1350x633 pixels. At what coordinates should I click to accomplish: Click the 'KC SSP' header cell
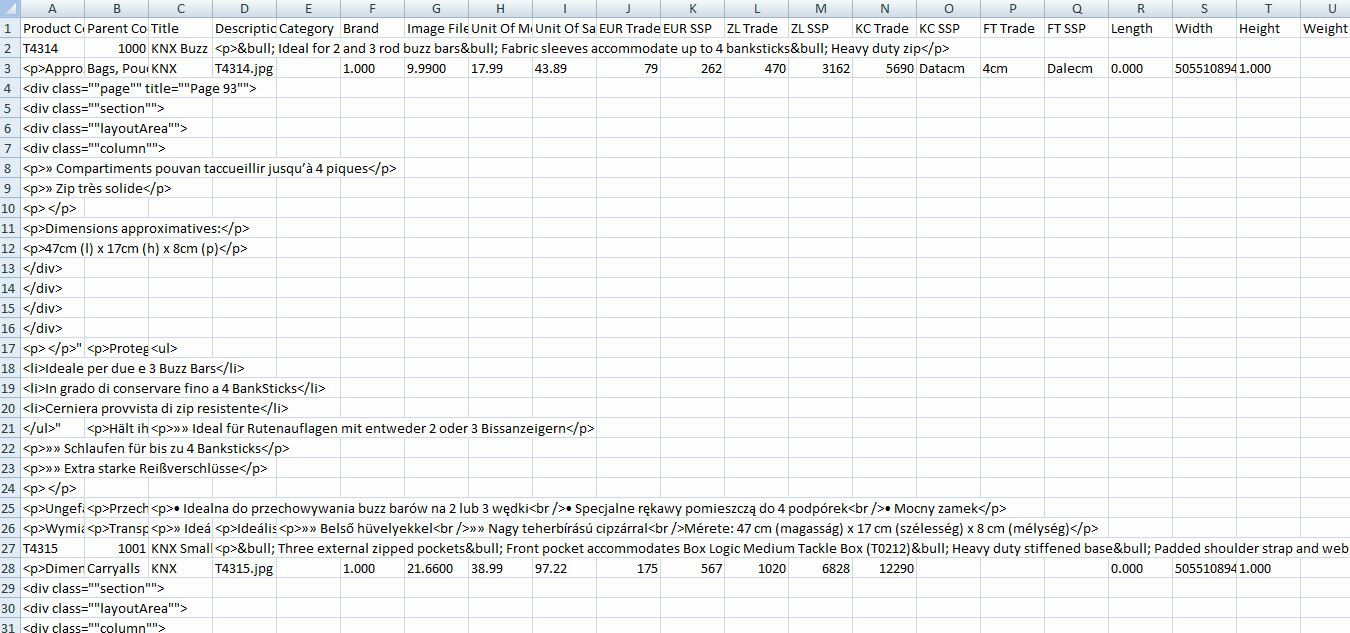(x=948, y=28)
